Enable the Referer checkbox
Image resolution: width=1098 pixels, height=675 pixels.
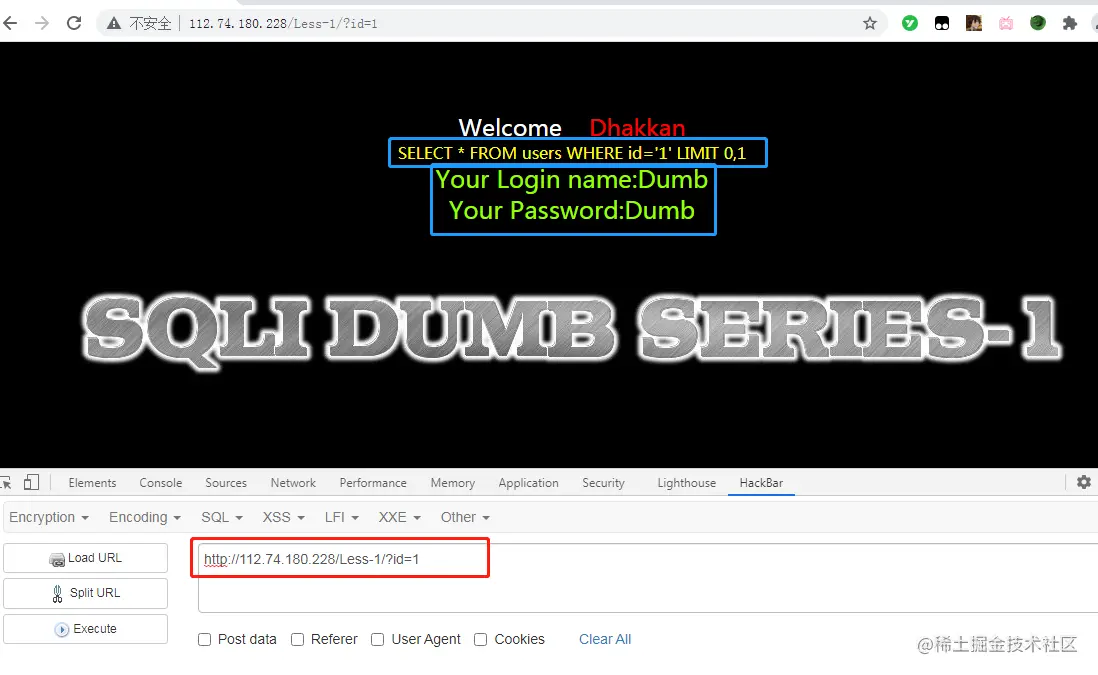tap(298, 639)
